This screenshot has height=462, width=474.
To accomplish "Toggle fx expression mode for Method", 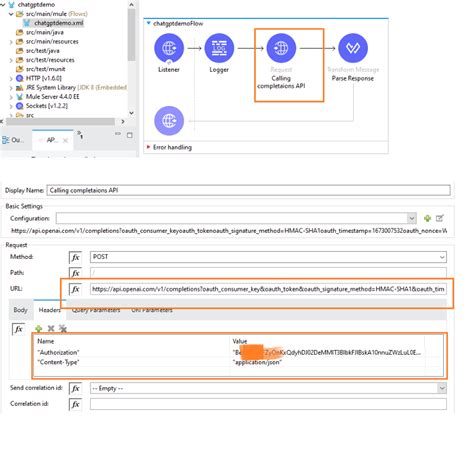I will point(75,257).
